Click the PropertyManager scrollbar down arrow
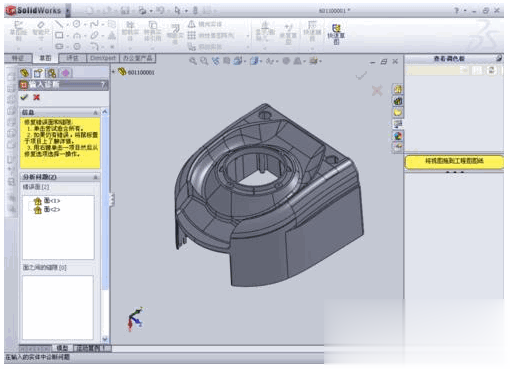 [105, 339]
